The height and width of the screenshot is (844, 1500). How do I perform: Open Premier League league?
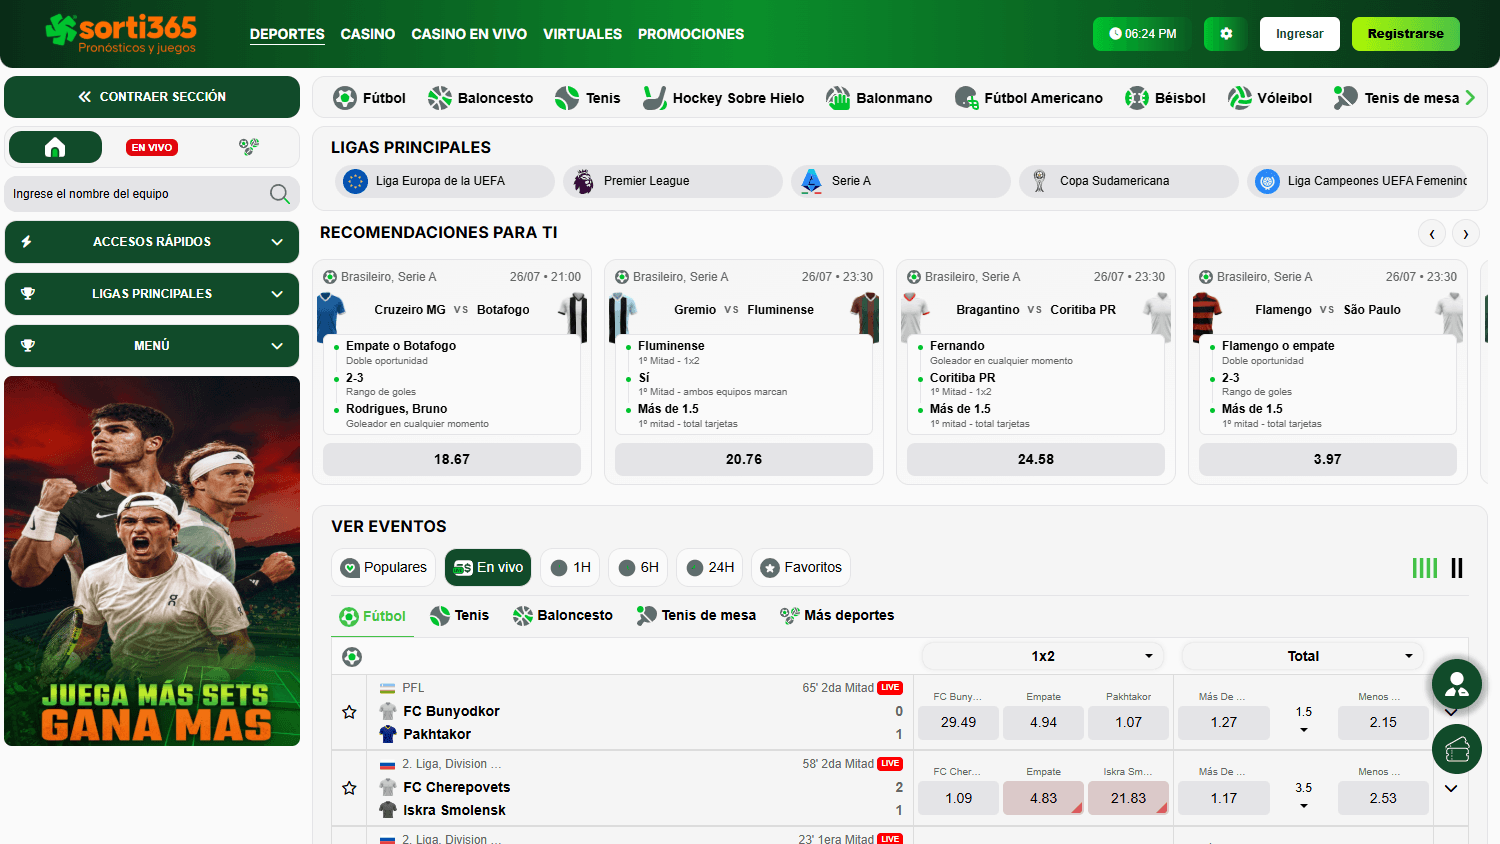(x=673, y=181)
